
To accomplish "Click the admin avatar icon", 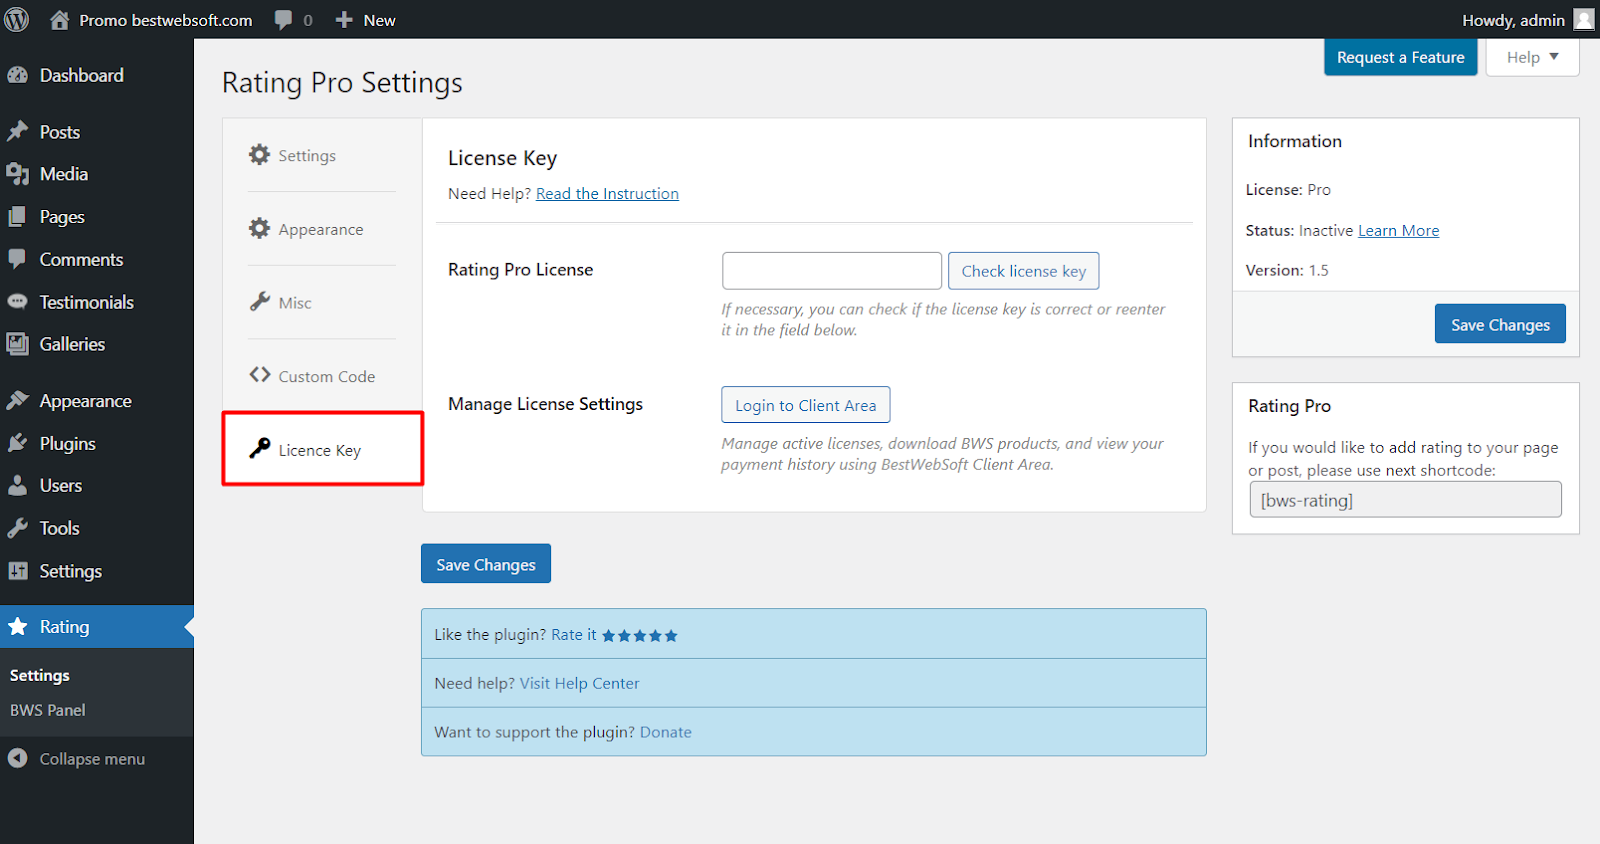I will pos(1584,19).
